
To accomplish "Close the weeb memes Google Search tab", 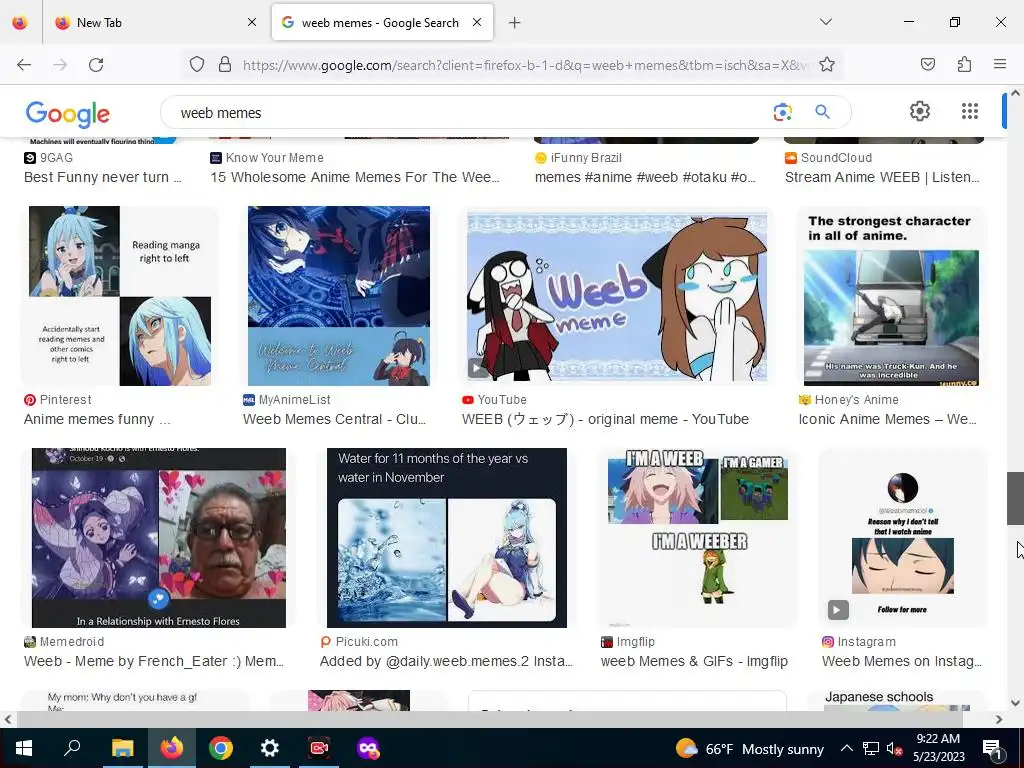I will 477,22.
